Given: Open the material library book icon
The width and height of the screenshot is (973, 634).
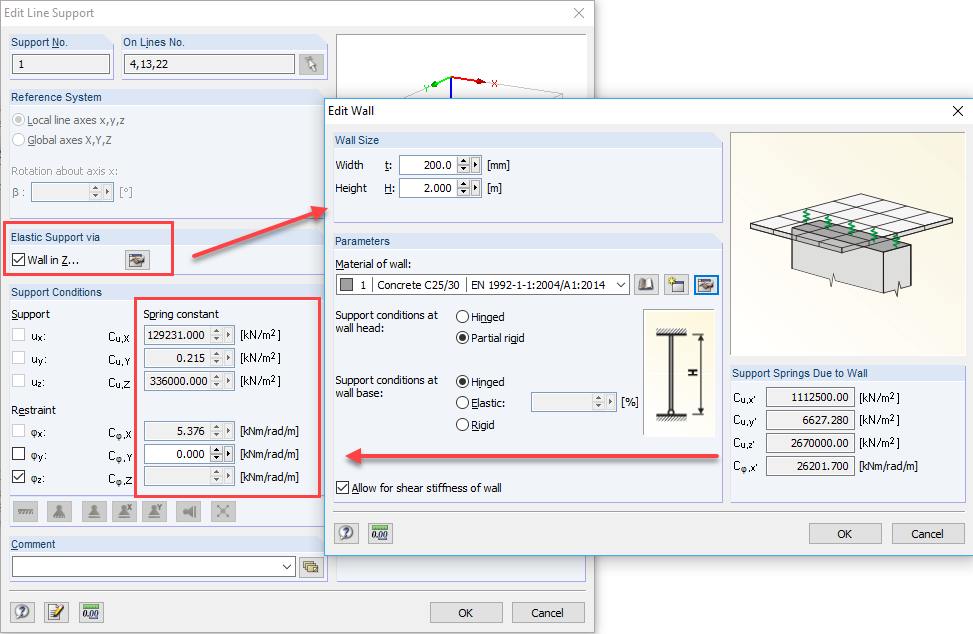Looking at the screenshot, I should pos(646,285).
